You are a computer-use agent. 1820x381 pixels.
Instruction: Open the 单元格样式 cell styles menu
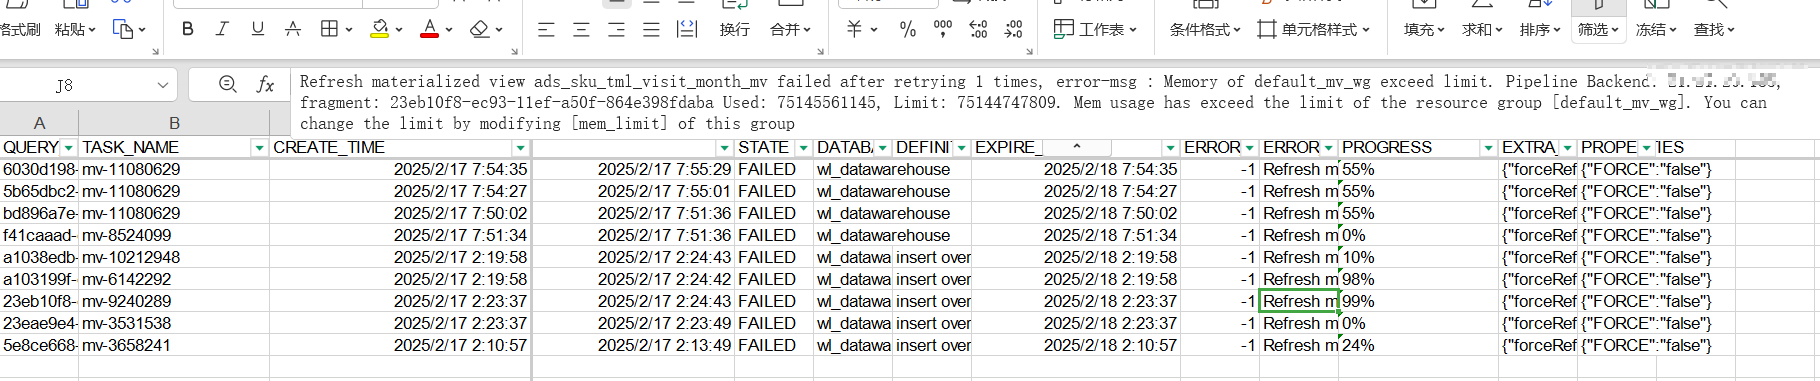tap(1314, 30)
